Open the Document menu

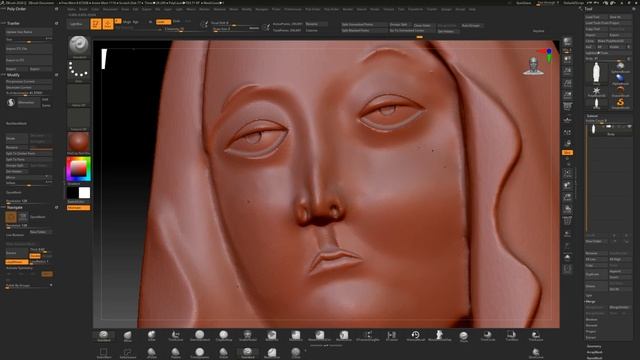[110, 9]
